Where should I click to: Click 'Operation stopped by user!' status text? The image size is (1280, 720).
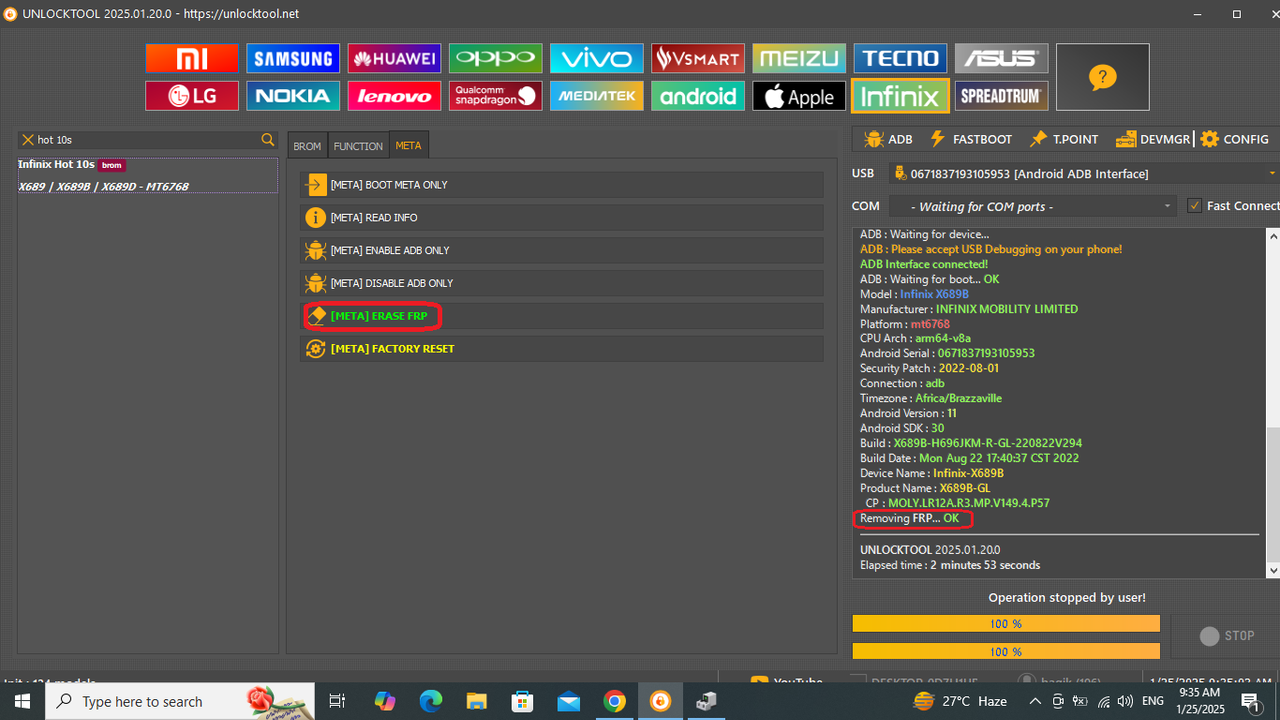(x=1067, y=598)
